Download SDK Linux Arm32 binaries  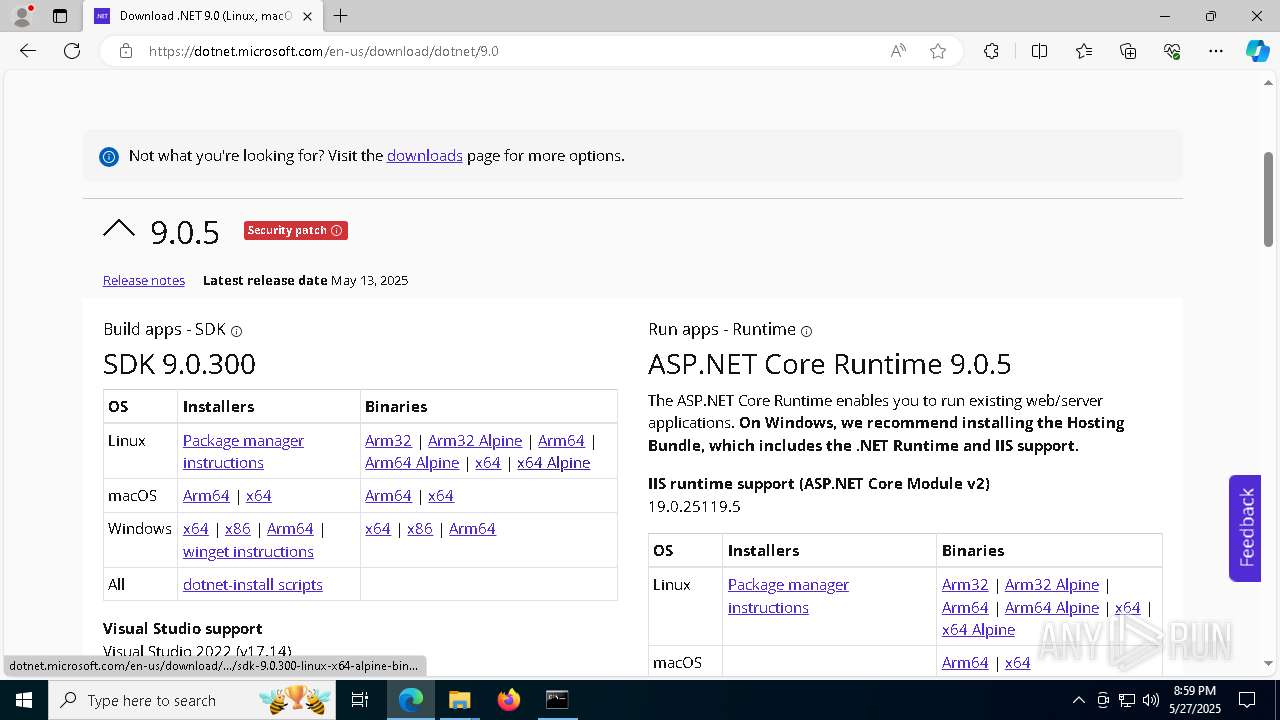tap(388, 440)
